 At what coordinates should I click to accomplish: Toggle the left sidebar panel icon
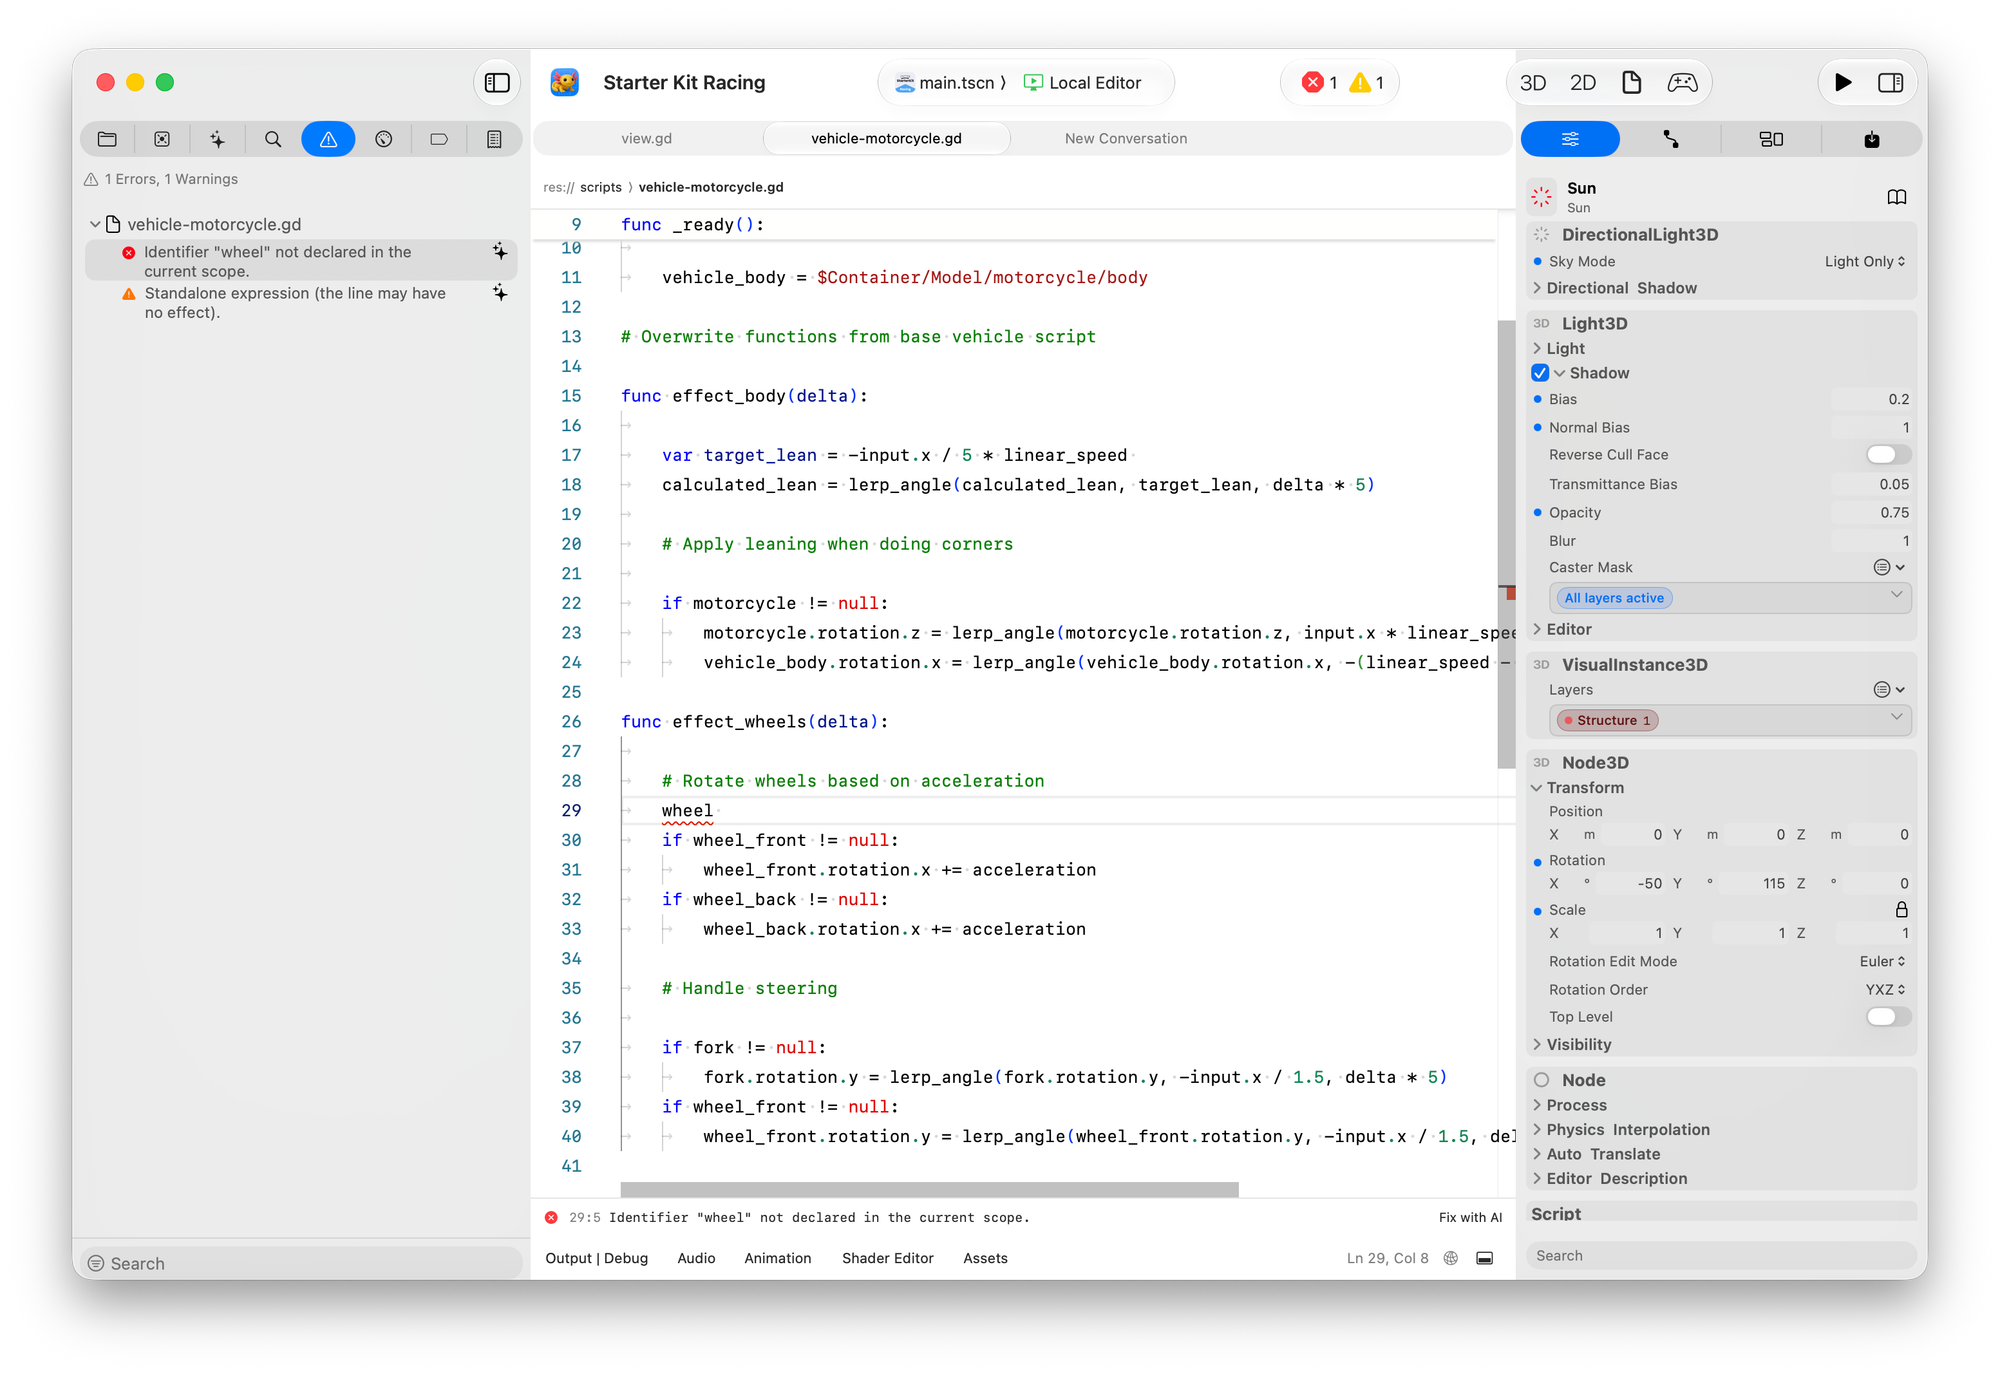[x=497, y=83]
